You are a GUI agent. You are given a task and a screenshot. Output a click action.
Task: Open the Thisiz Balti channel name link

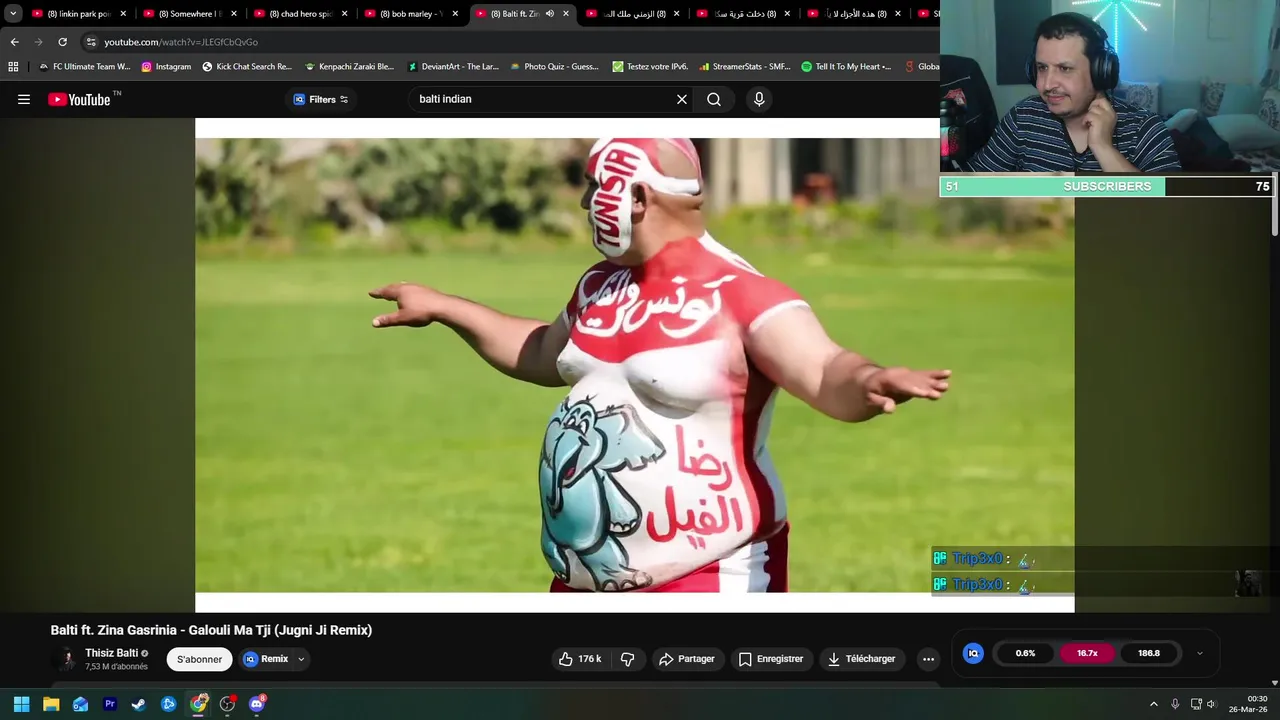coord(111,653)
